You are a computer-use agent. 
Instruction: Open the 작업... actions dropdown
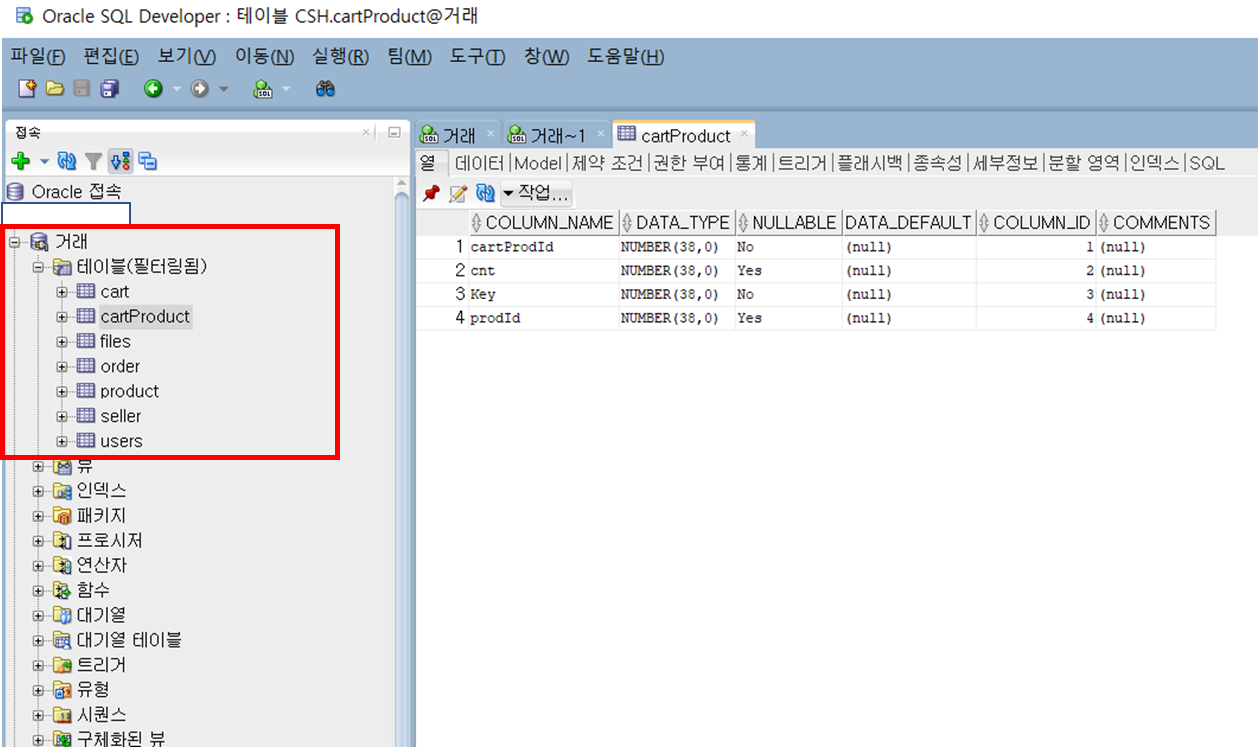pos(536,193)
